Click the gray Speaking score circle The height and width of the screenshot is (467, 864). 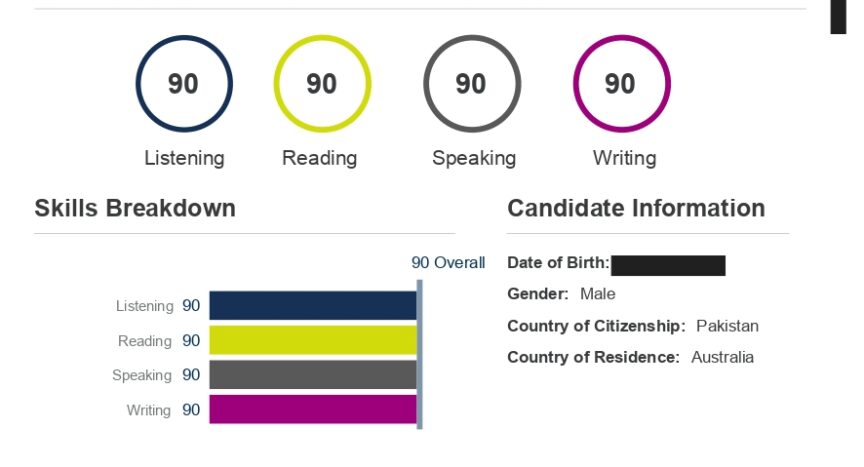[x=472, y=84]
